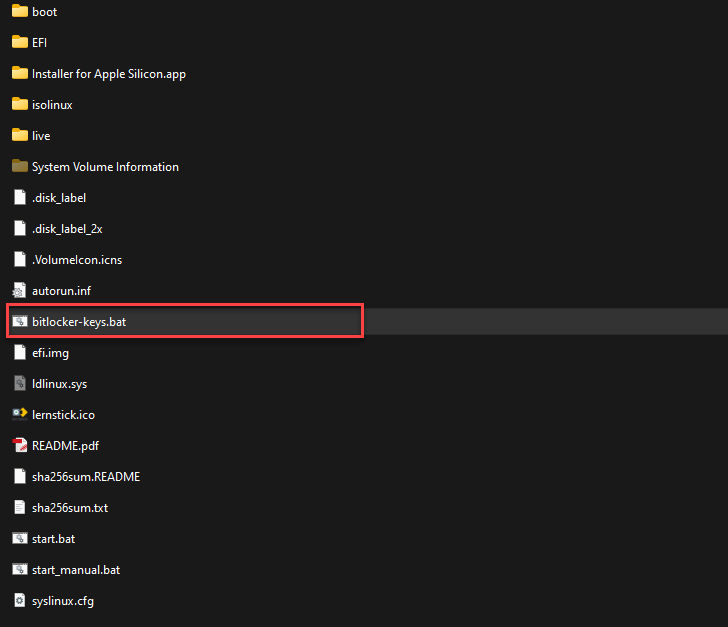
Task: Click the autorun.inf file icon
Action: point(19,291)
